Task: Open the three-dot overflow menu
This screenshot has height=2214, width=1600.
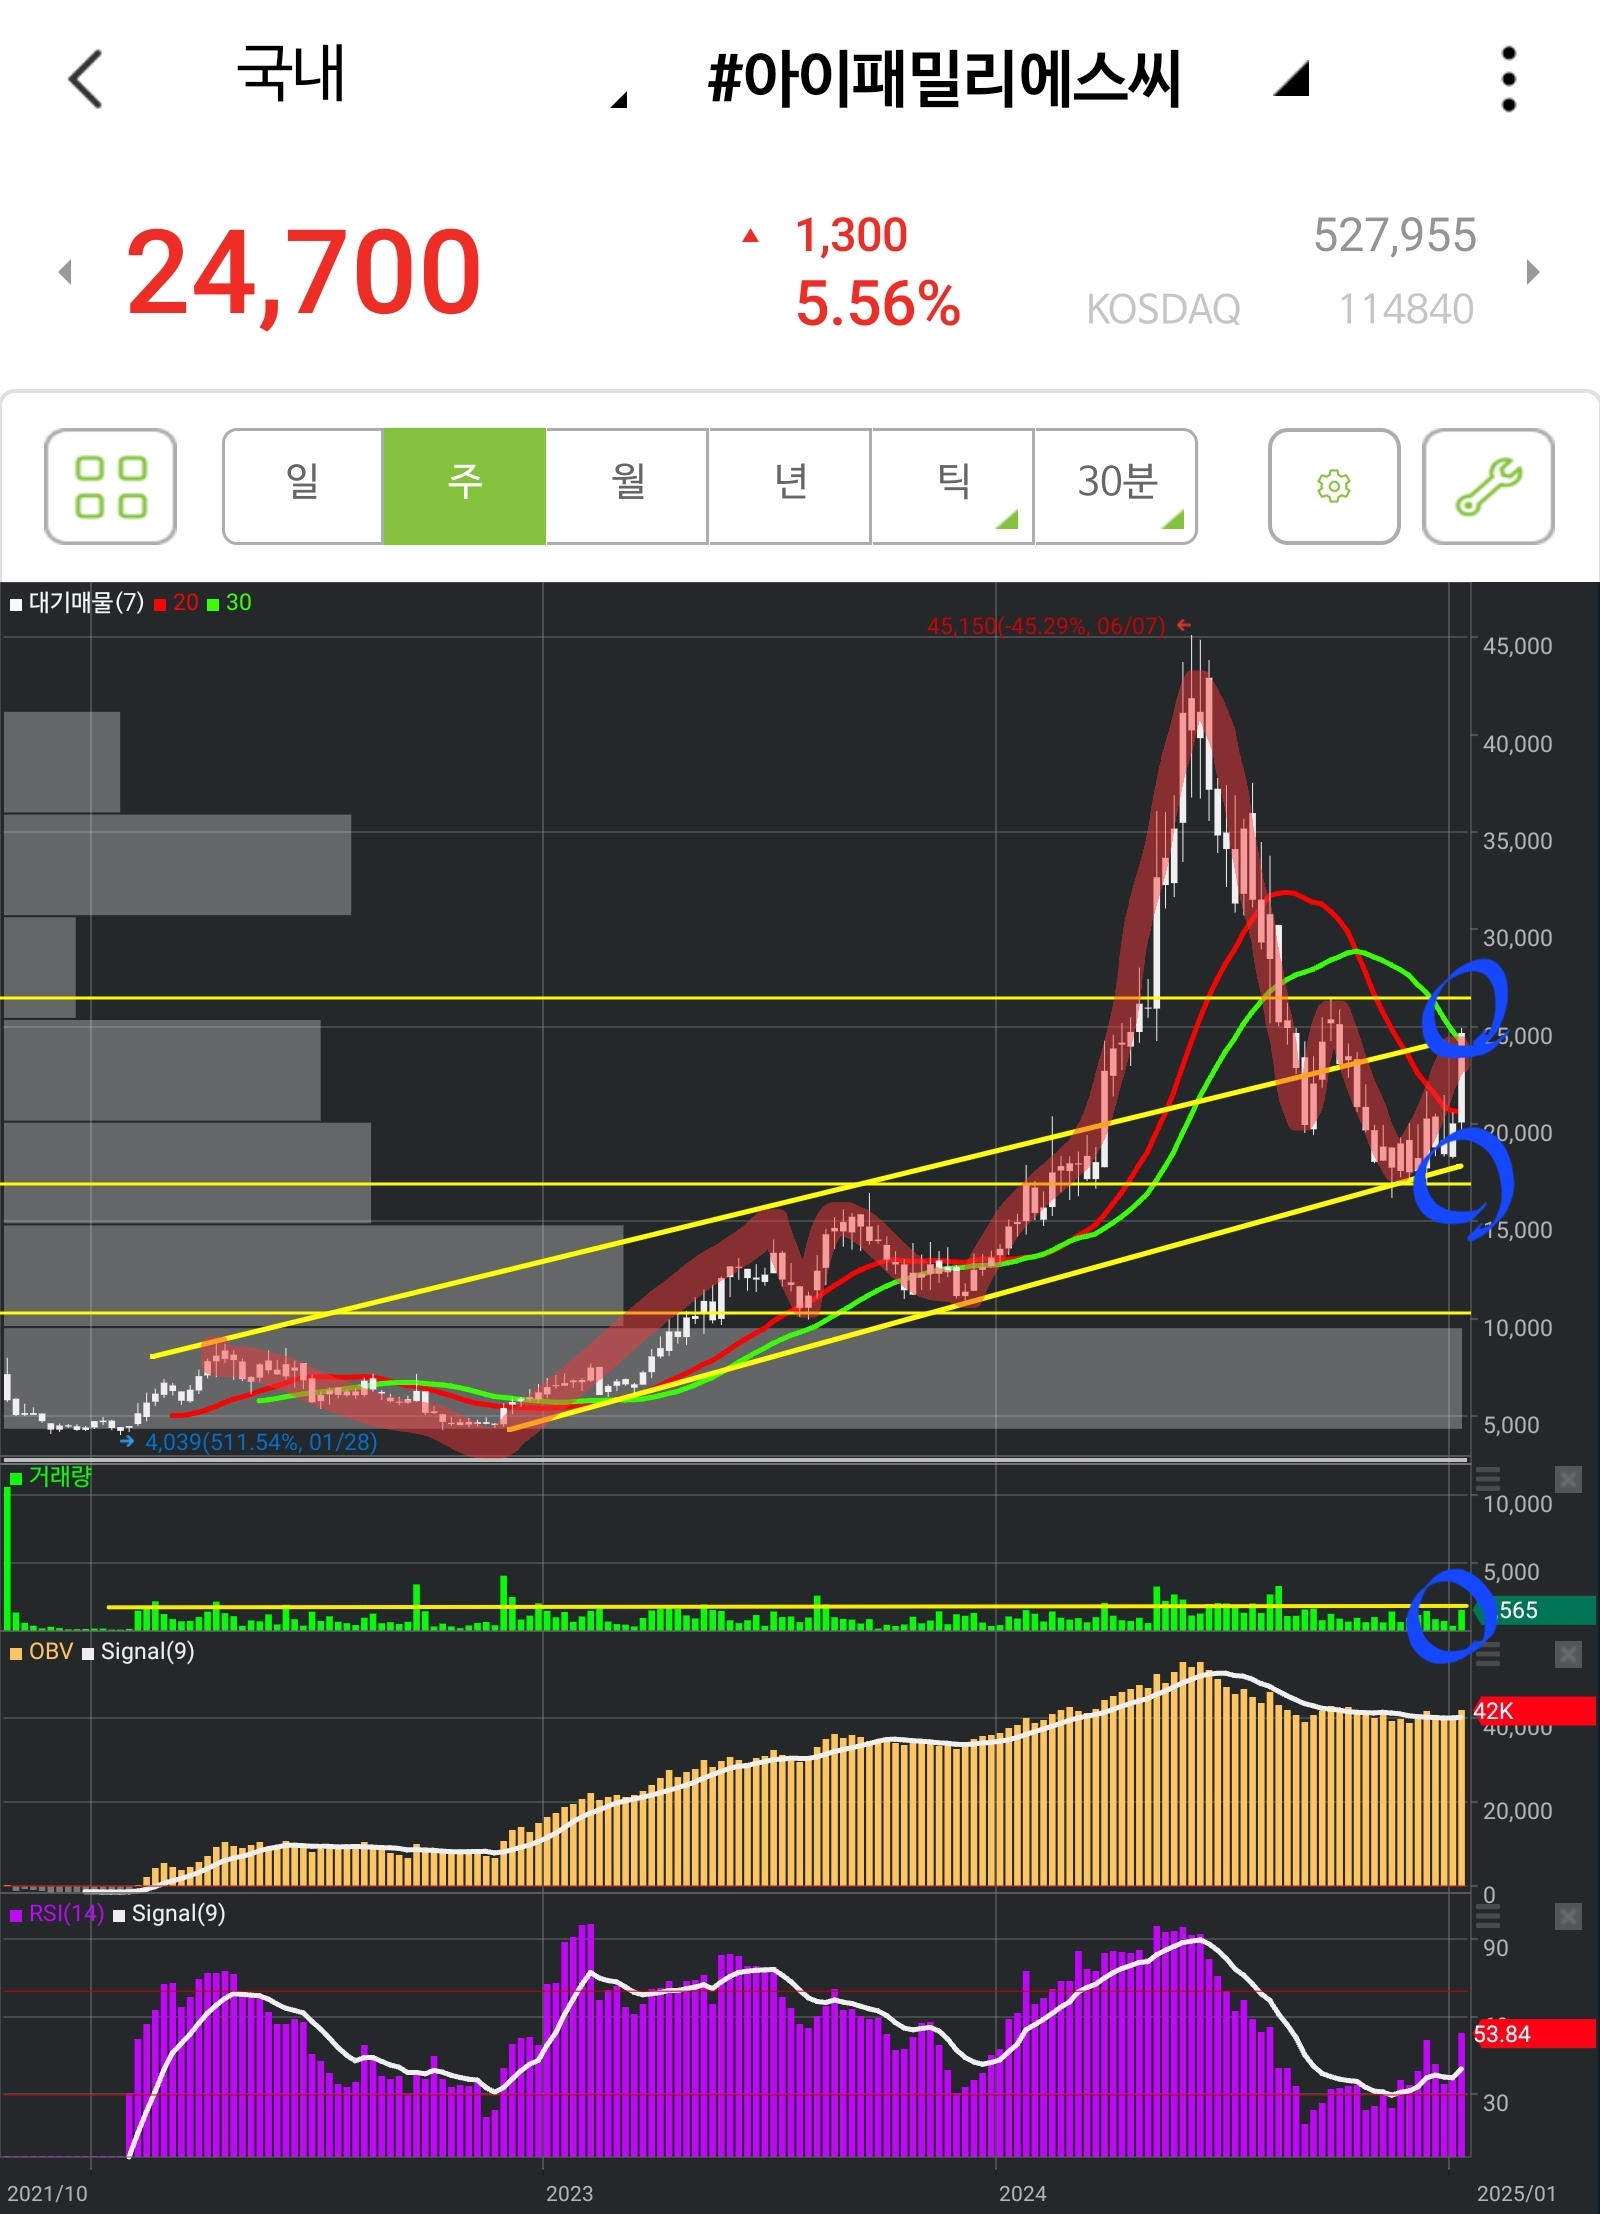Action: coord(1509,79)
